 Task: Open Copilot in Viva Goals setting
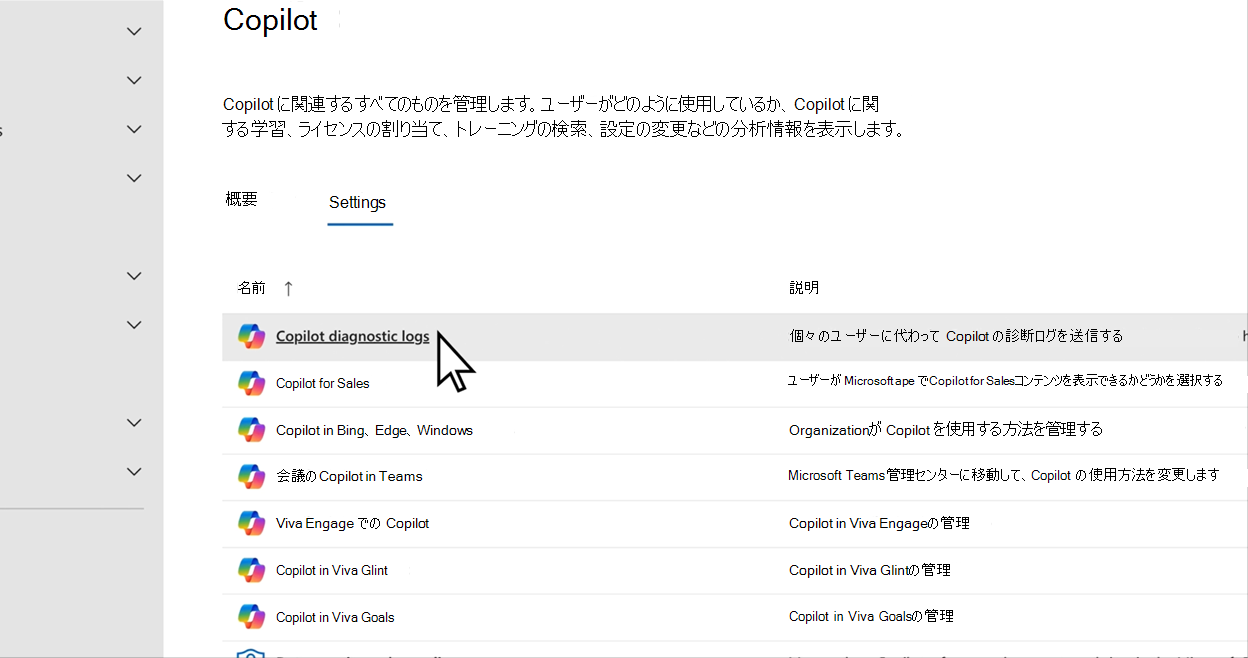335,617
